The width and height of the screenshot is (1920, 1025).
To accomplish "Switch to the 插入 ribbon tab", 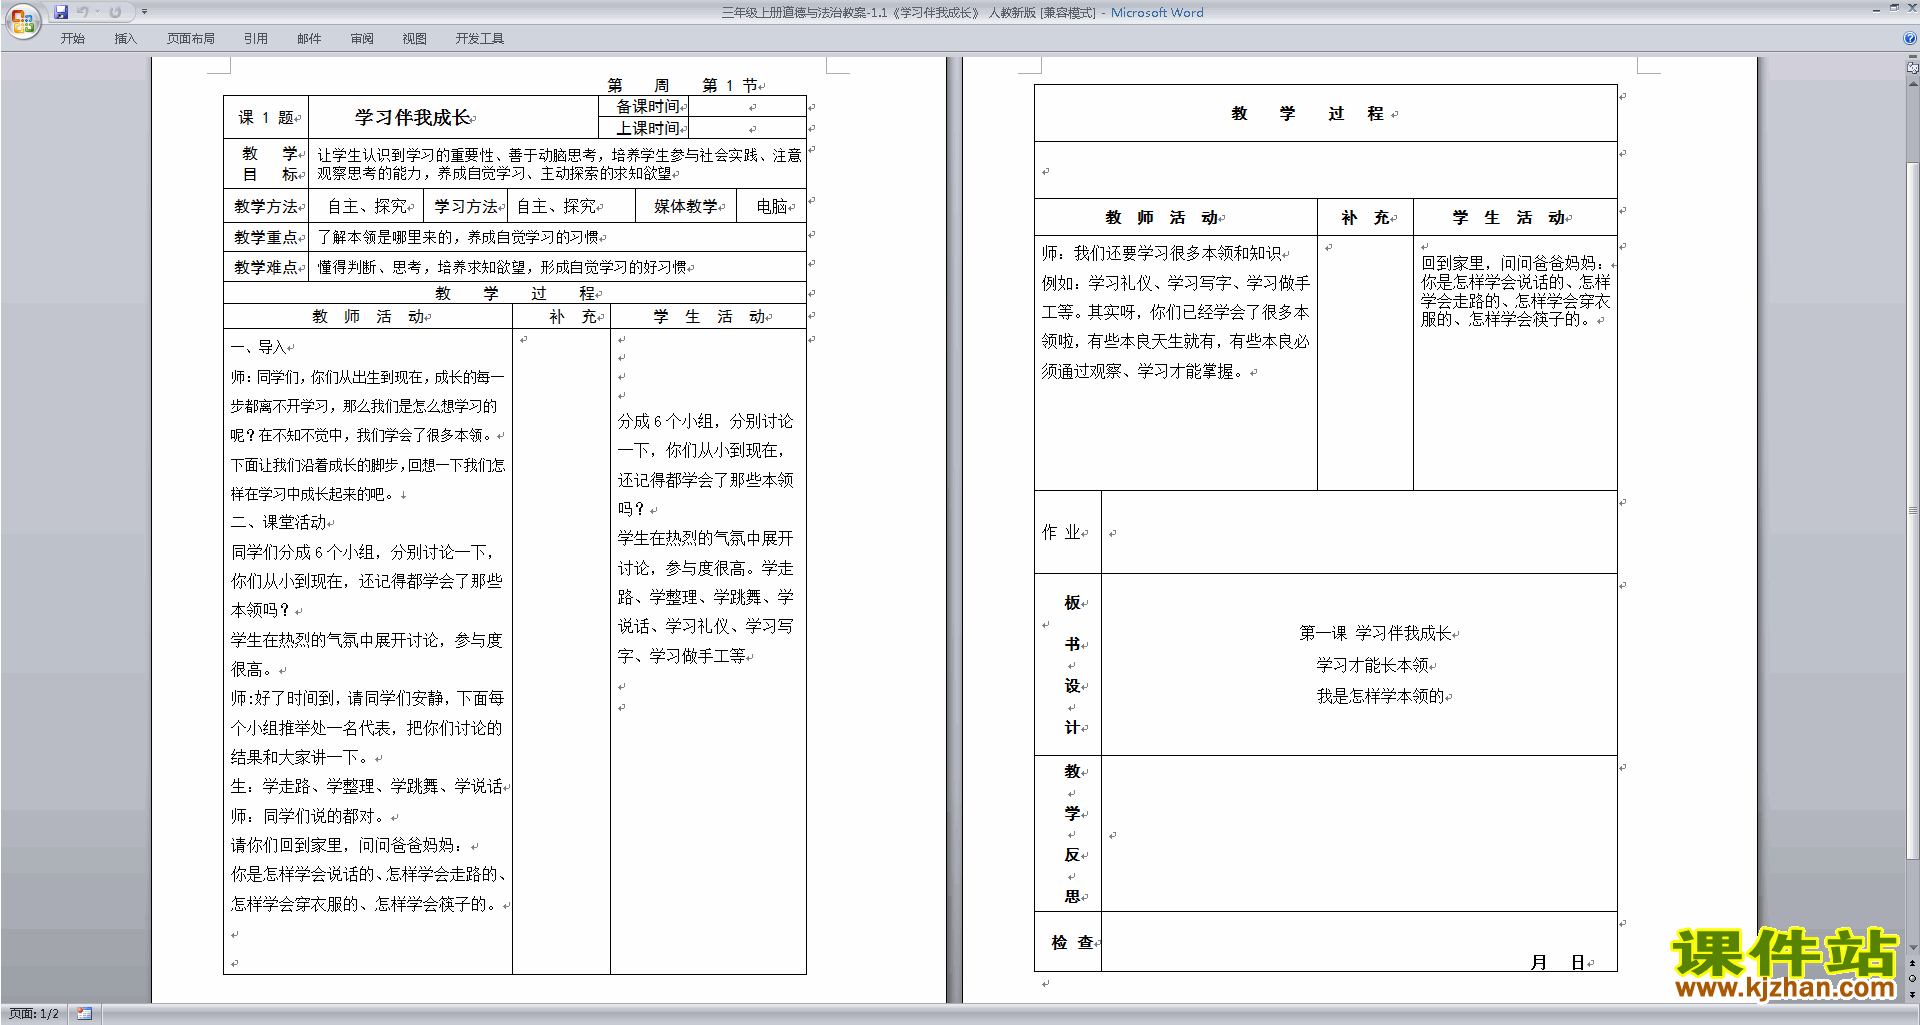I will [125, 39].
